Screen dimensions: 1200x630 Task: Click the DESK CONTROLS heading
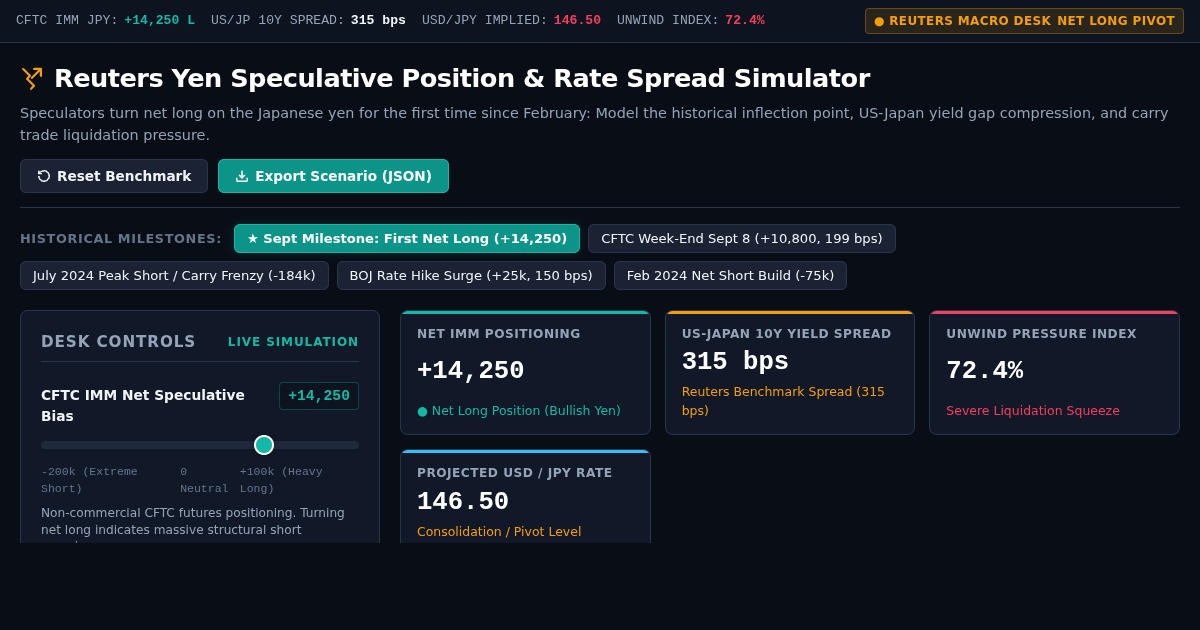118,342
